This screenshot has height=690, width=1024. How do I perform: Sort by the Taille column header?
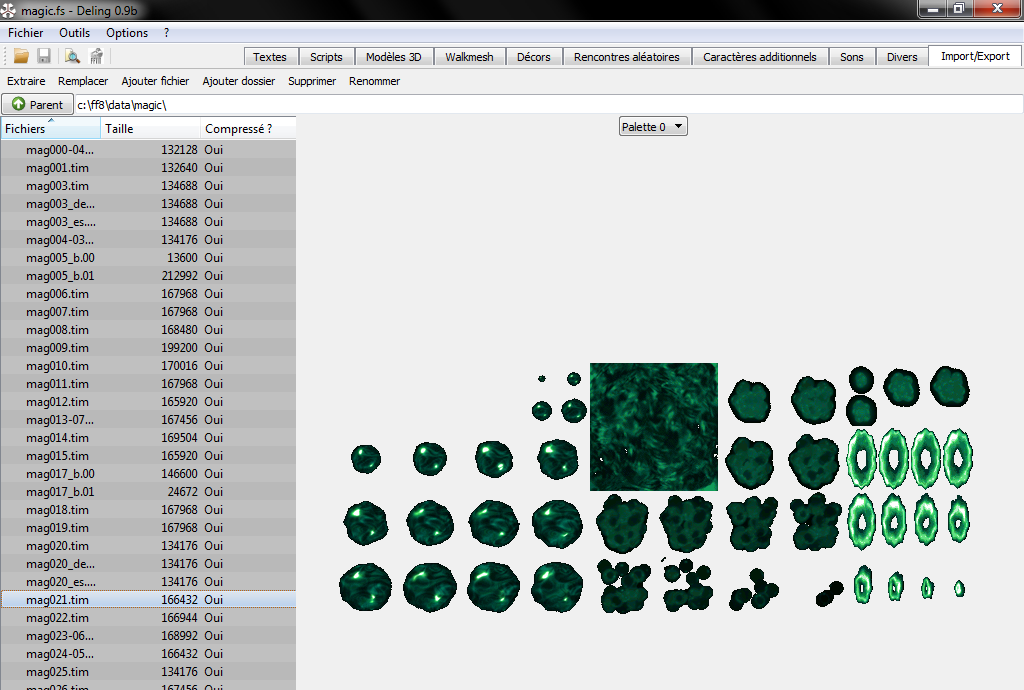coord(150,129)
